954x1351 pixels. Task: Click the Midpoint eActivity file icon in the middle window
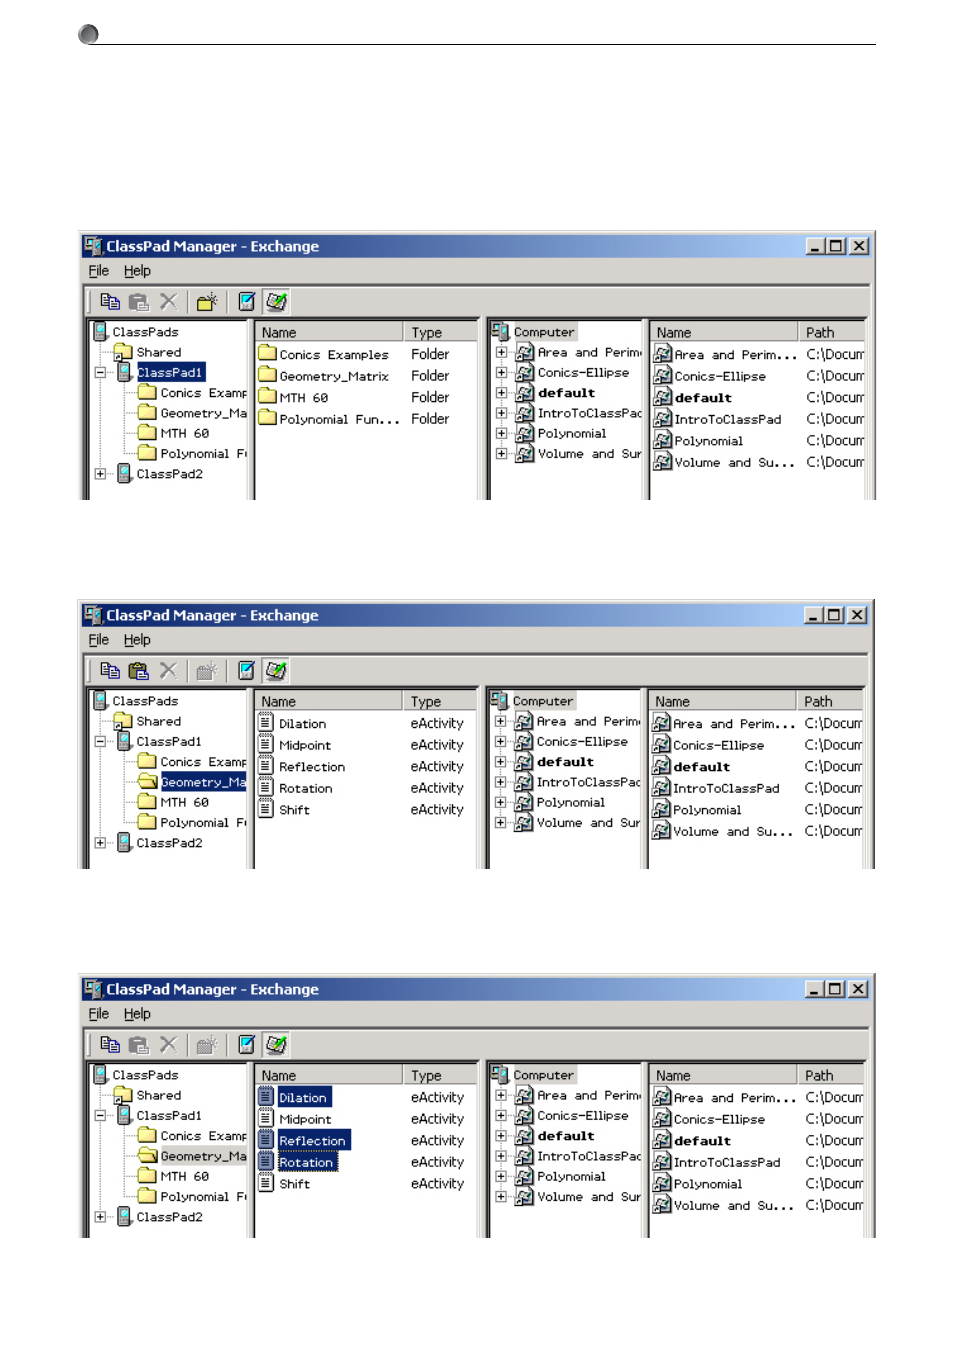point(266,744)
